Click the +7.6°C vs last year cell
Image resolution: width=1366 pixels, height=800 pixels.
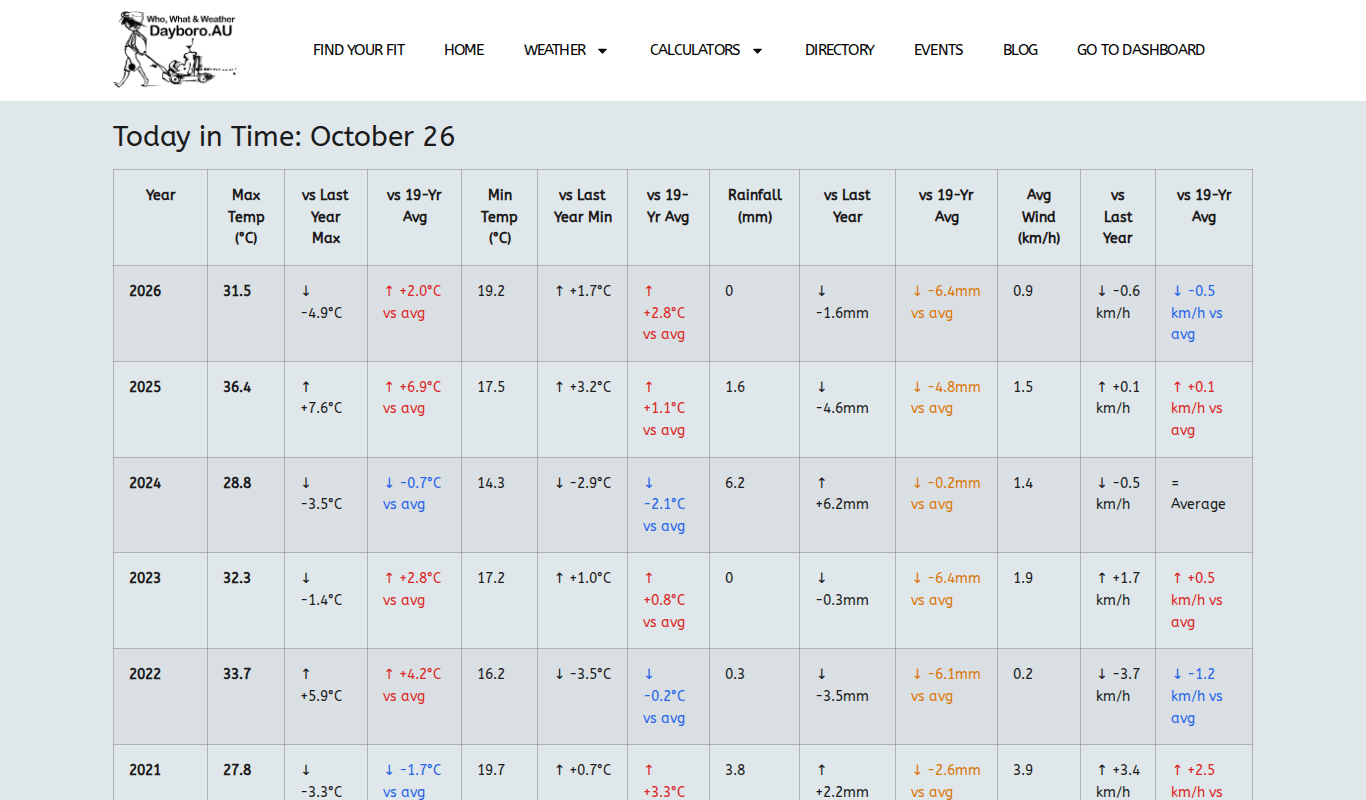tap(326, 409)
